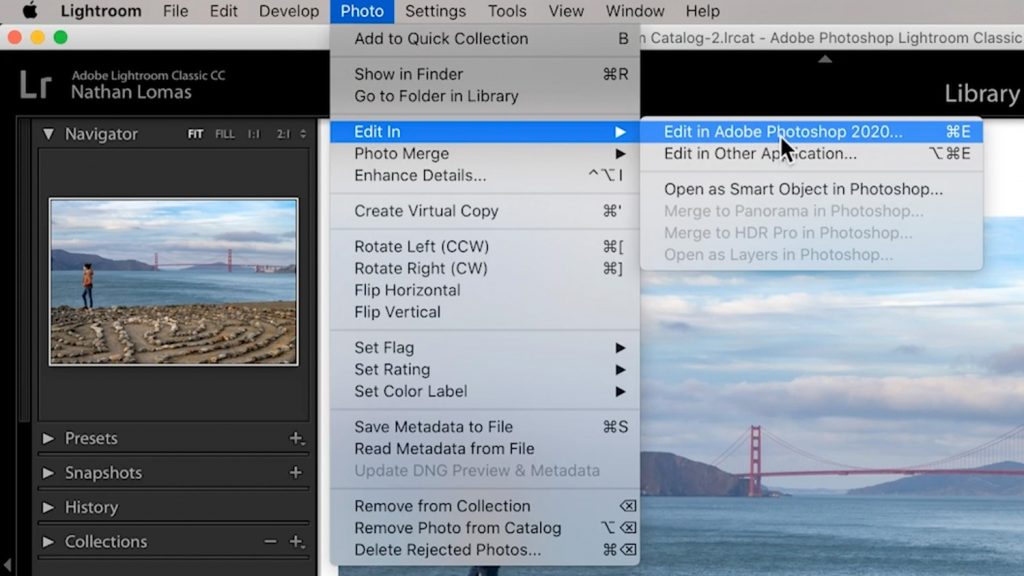Set Navigator zoom to 1:1

click(253, 134)
